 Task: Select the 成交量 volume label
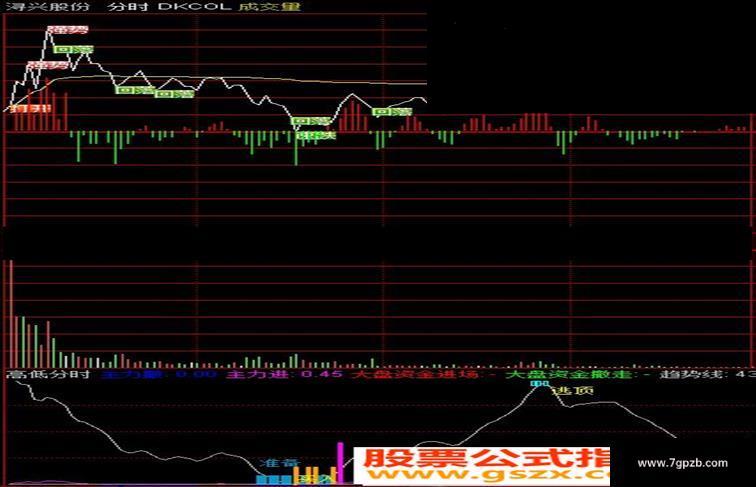click(x=269, y=7)
